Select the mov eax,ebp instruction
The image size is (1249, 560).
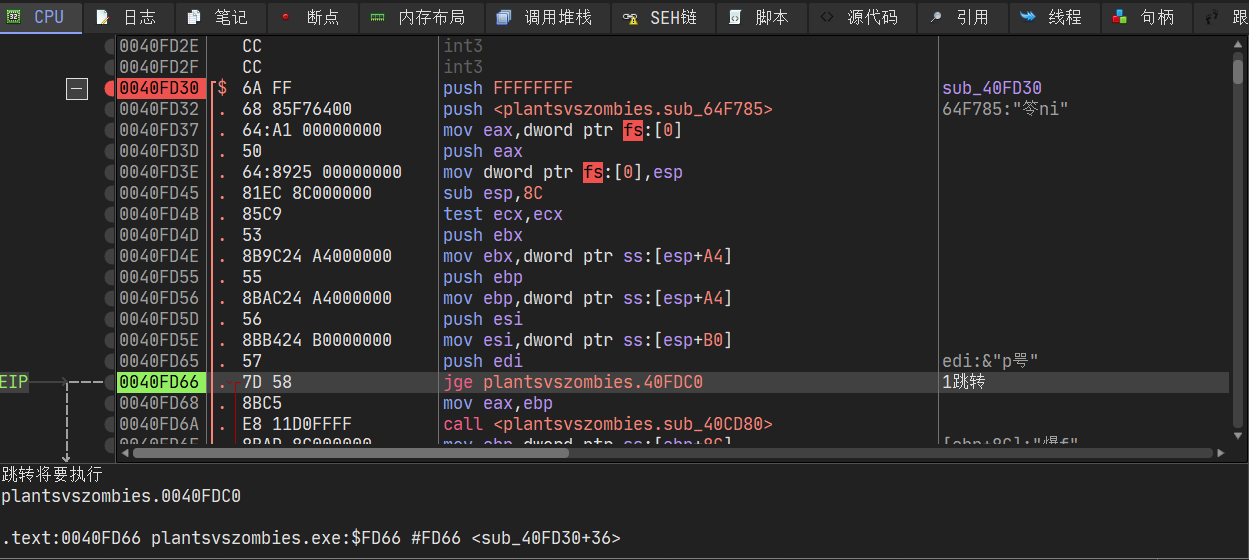498,403
